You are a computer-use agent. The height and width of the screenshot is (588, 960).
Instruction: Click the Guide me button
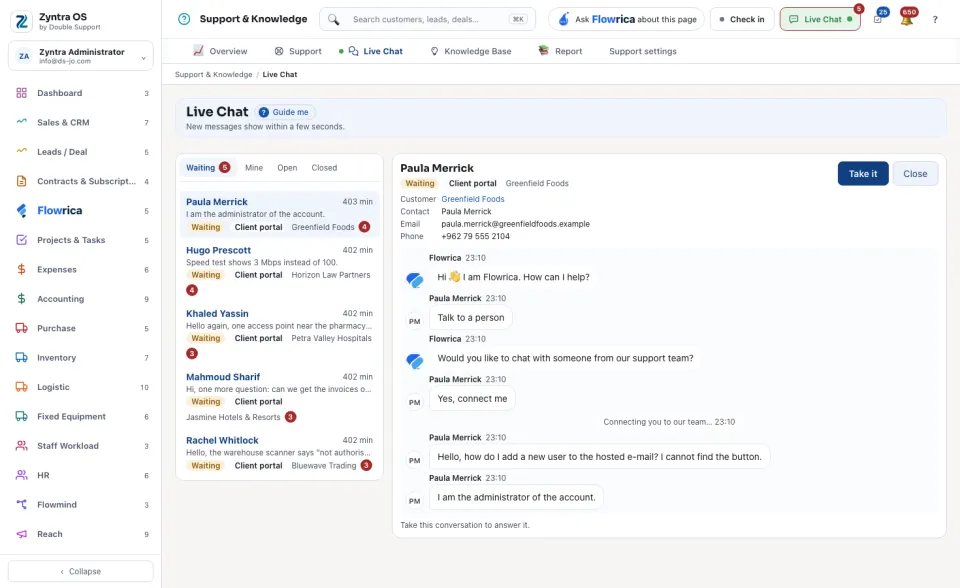click(283, 112)
